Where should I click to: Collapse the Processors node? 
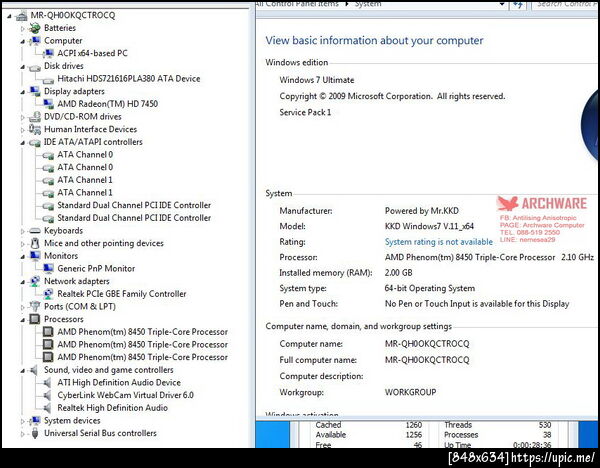(x=23, y=320)
